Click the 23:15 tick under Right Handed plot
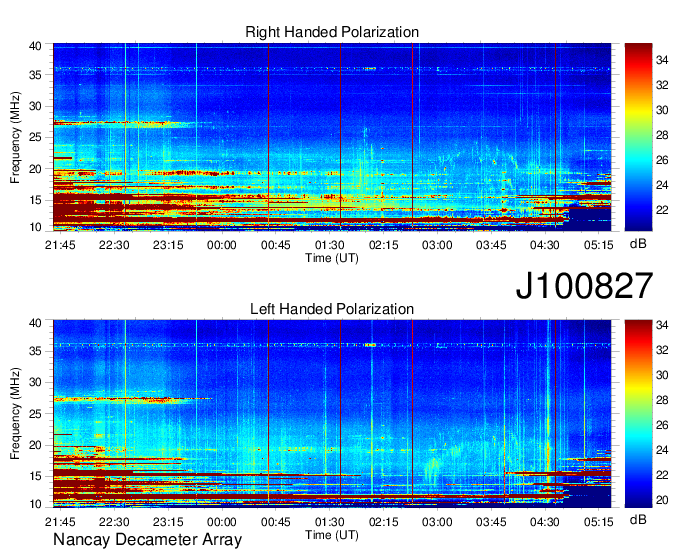Viewport: 680px width, 552px height. pyautogui.click(x=168, y=245)
